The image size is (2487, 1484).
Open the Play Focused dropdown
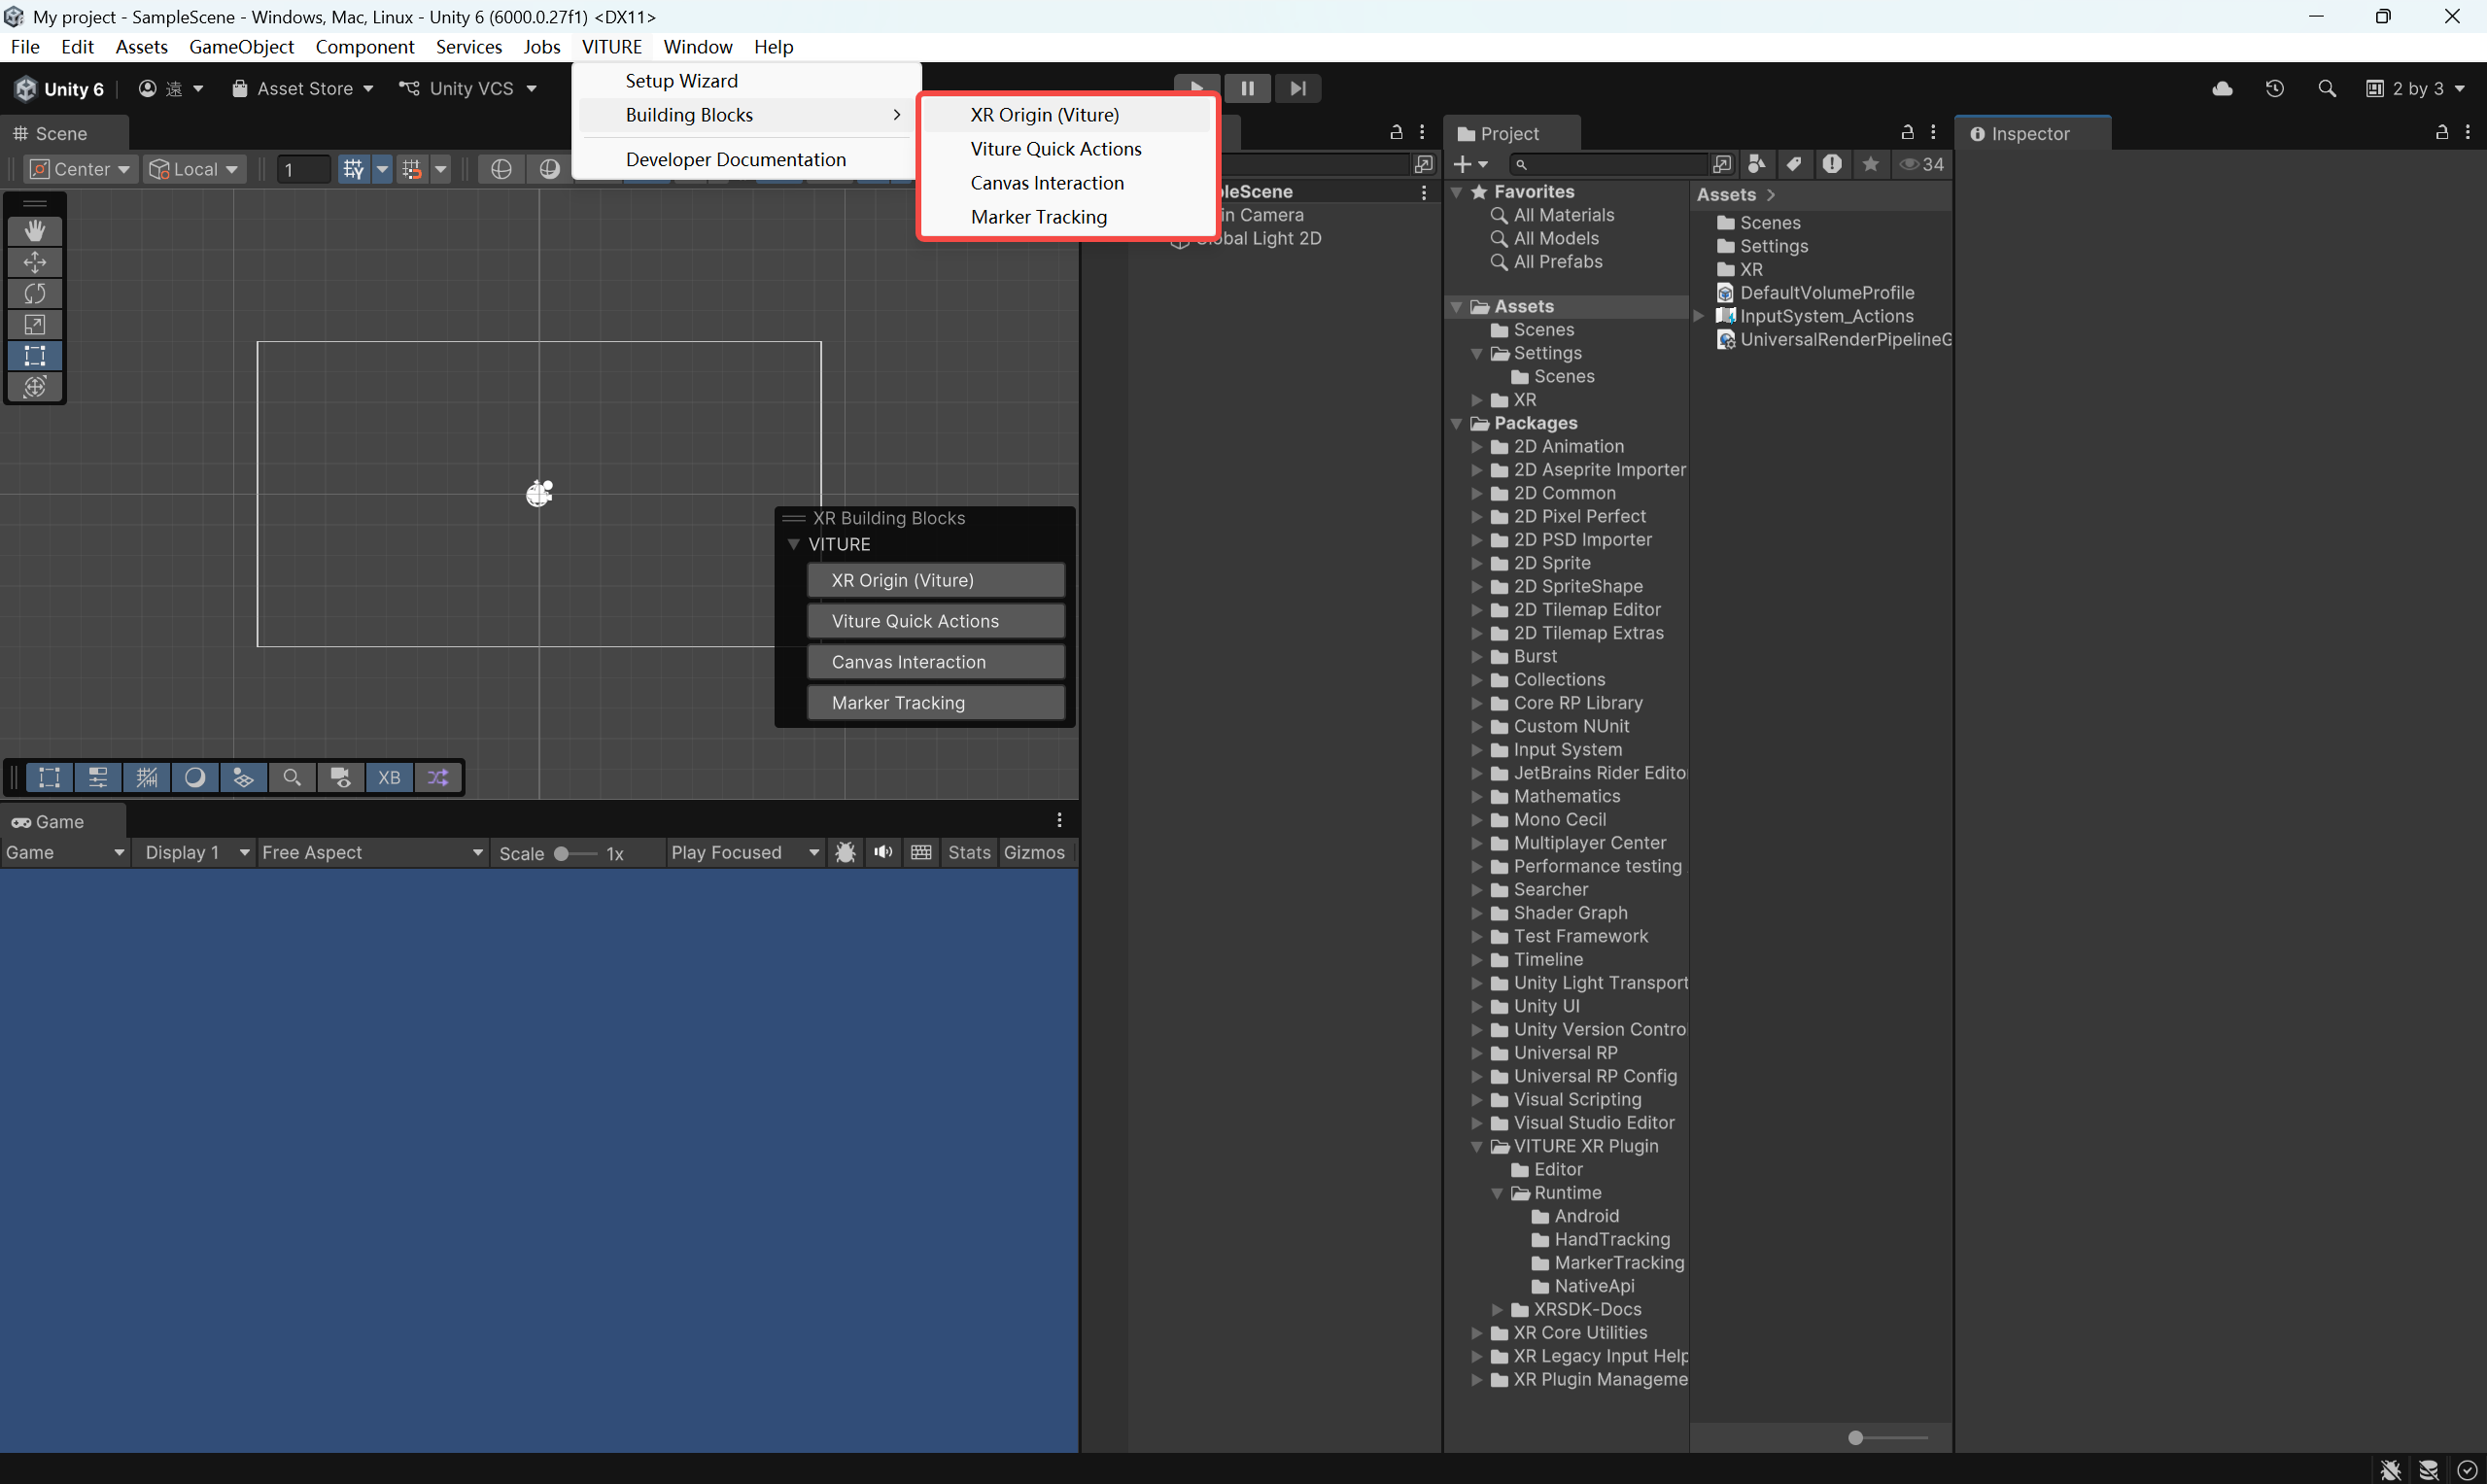coord(745,852)
